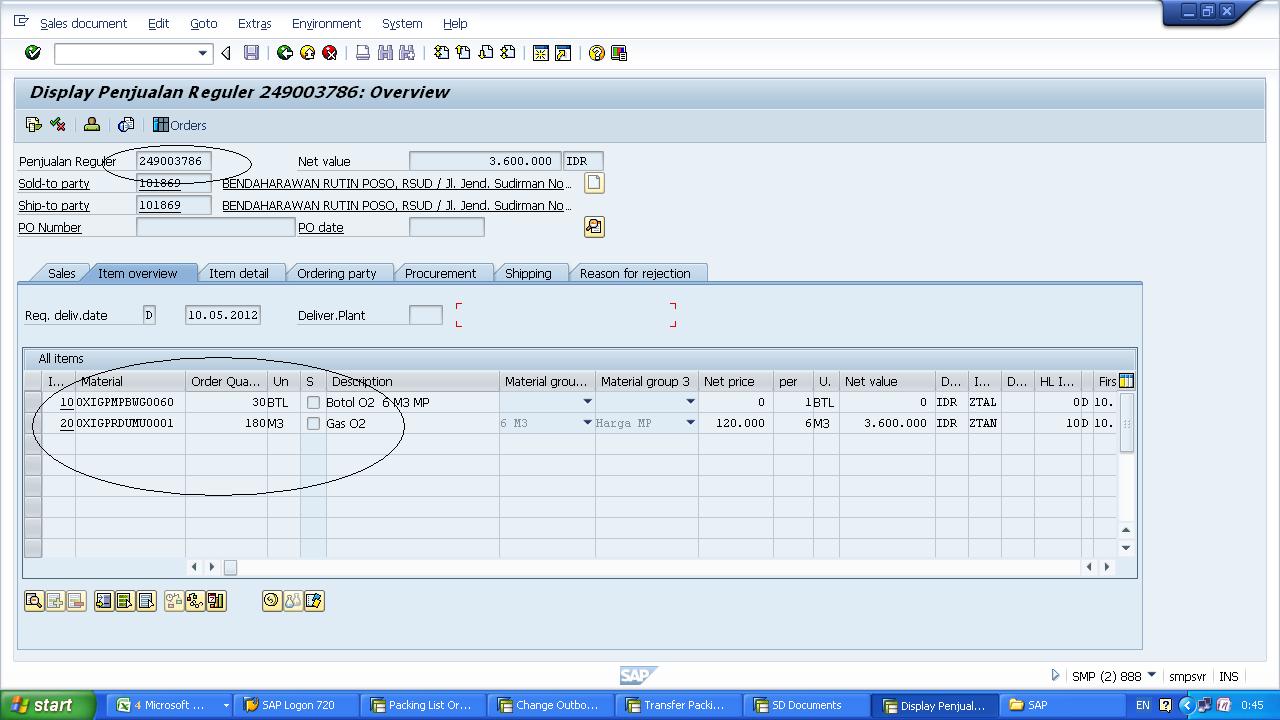Open the yellow Help question mark icon
Image resolution: width=1280 pixels, height=720 pixels.
[597, 53]
